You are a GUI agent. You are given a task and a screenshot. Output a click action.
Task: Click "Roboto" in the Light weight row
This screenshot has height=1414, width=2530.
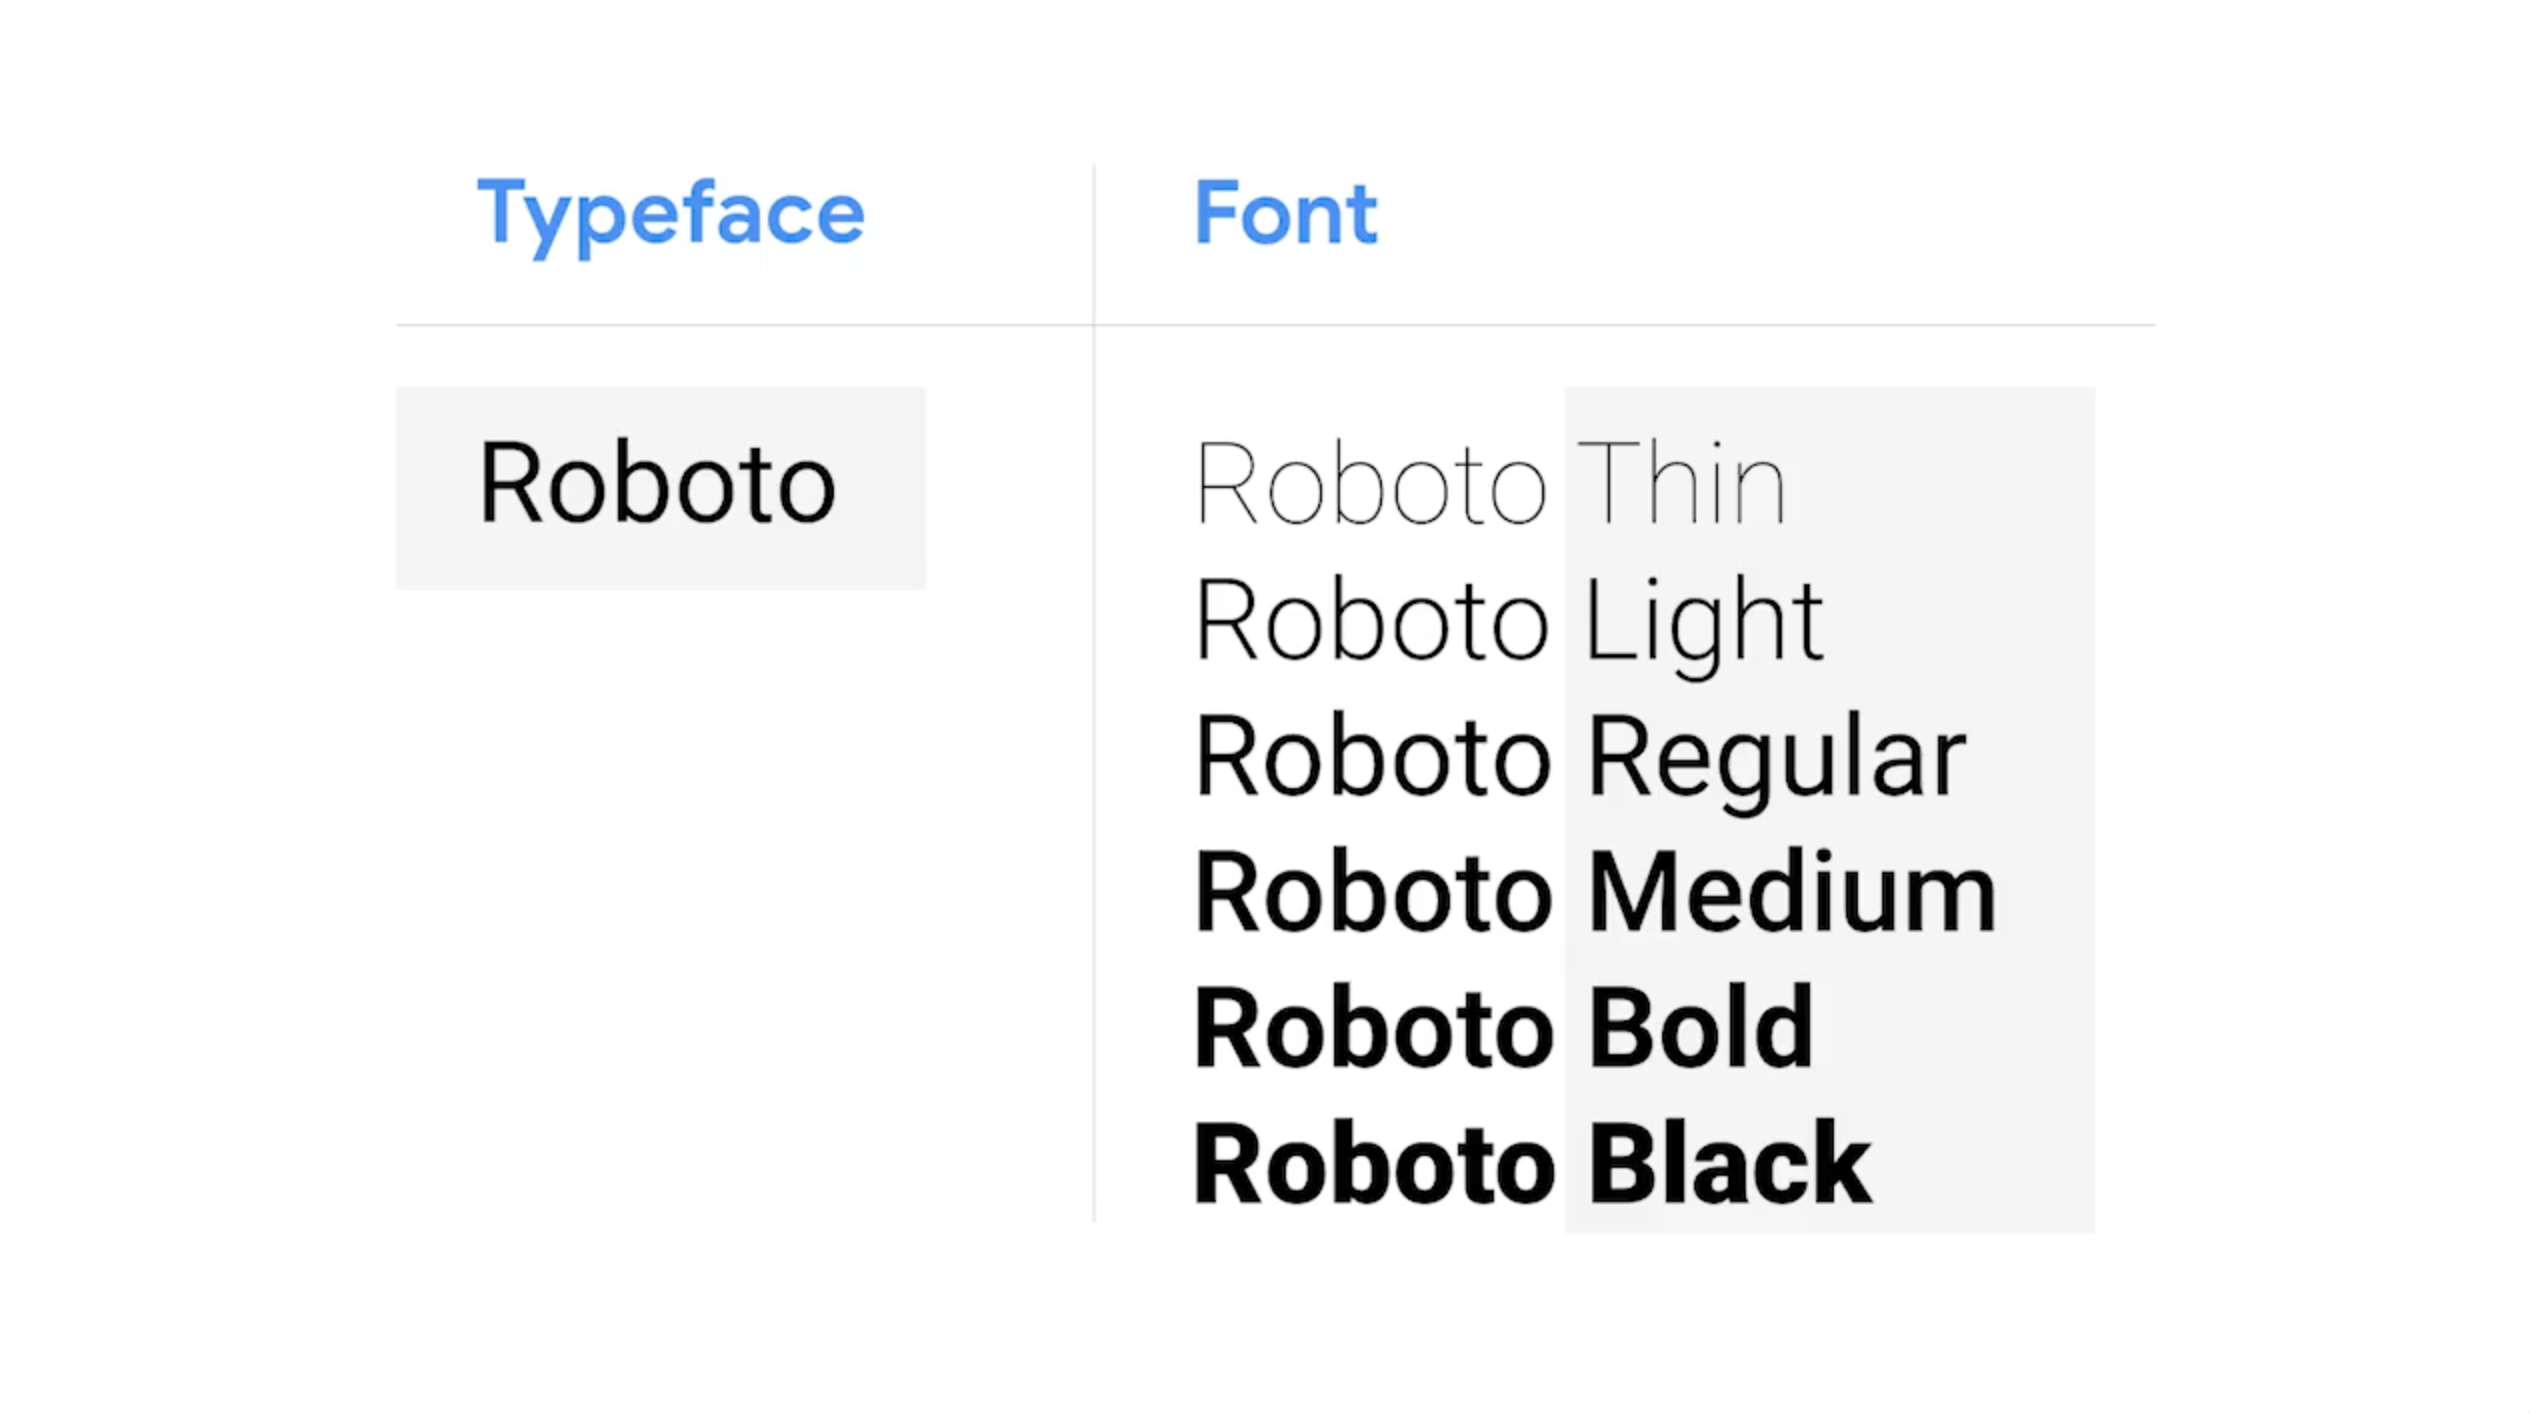click(x=1371, y=622)
